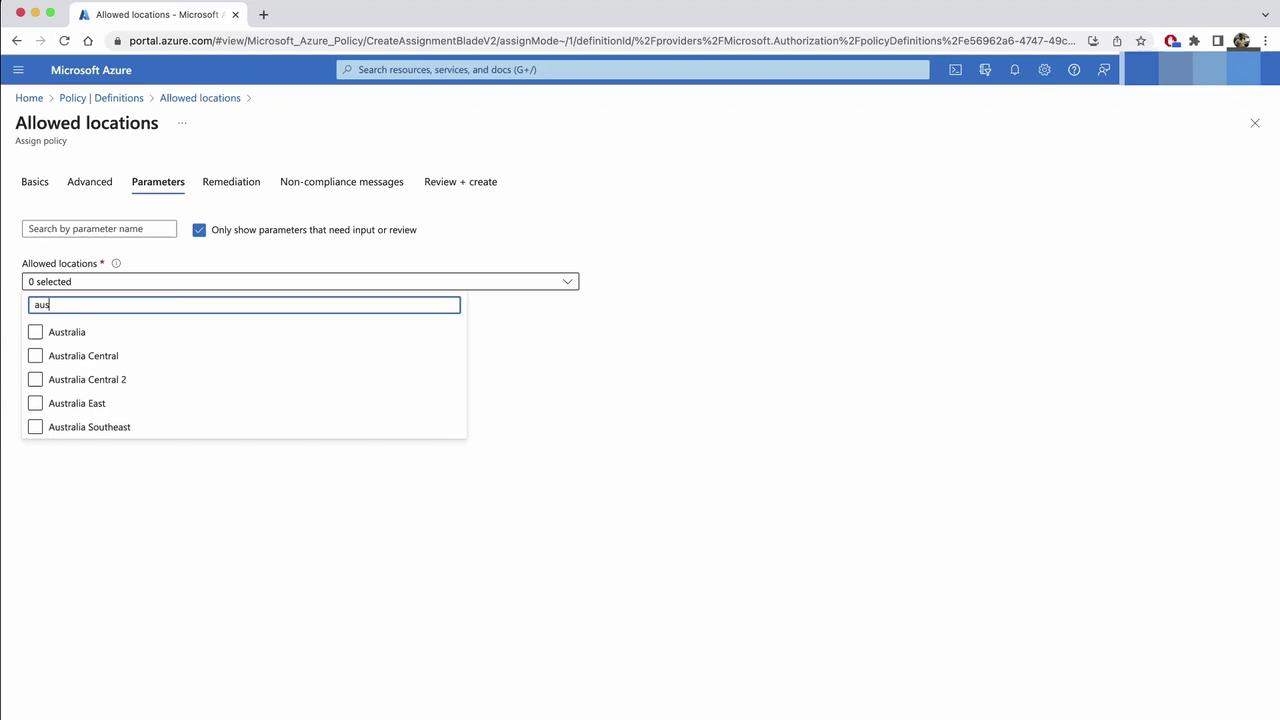Click the browser address bar URL

602,41
